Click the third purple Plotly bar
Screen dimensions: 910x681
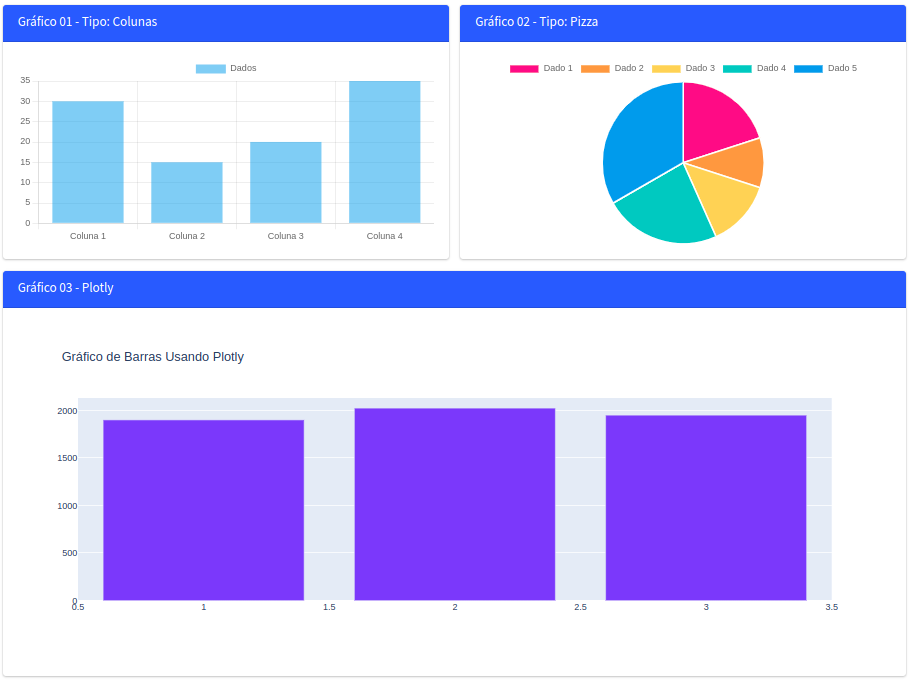pos(706,508)
